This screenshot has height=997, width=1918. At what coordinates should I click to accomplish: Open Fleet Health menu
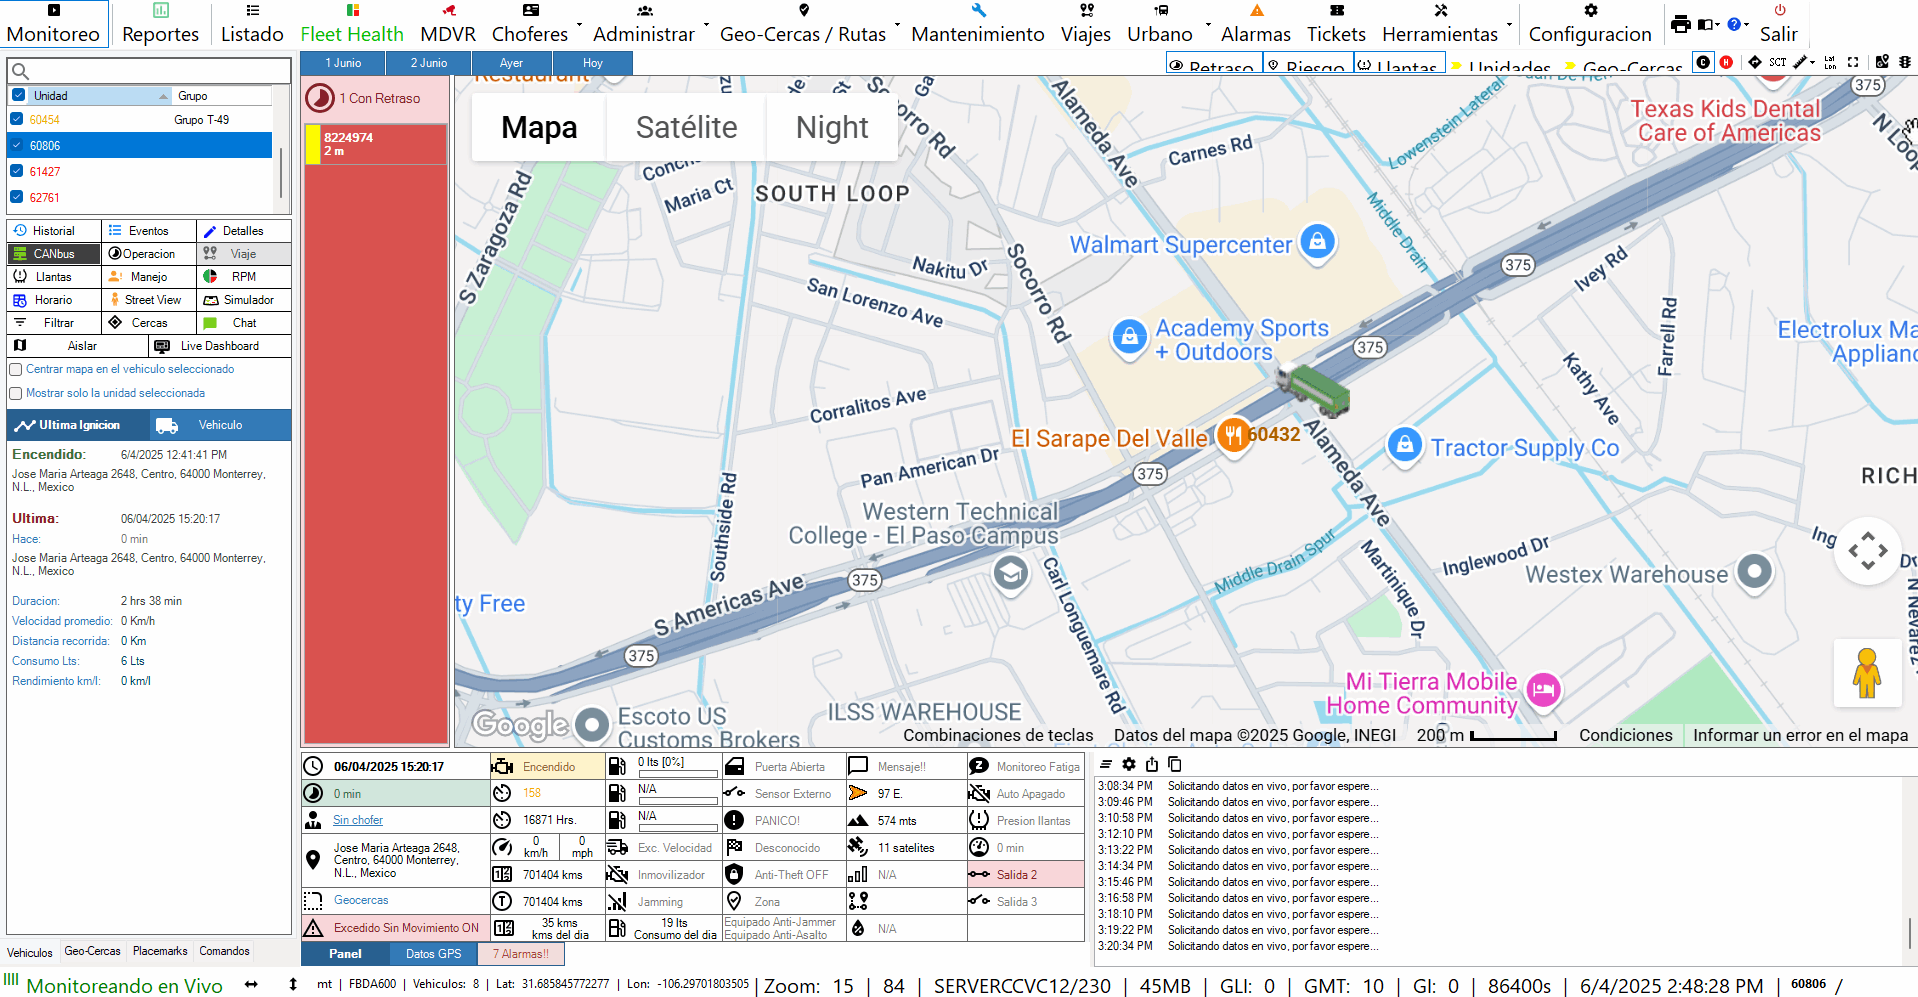(x=352, y=24)
